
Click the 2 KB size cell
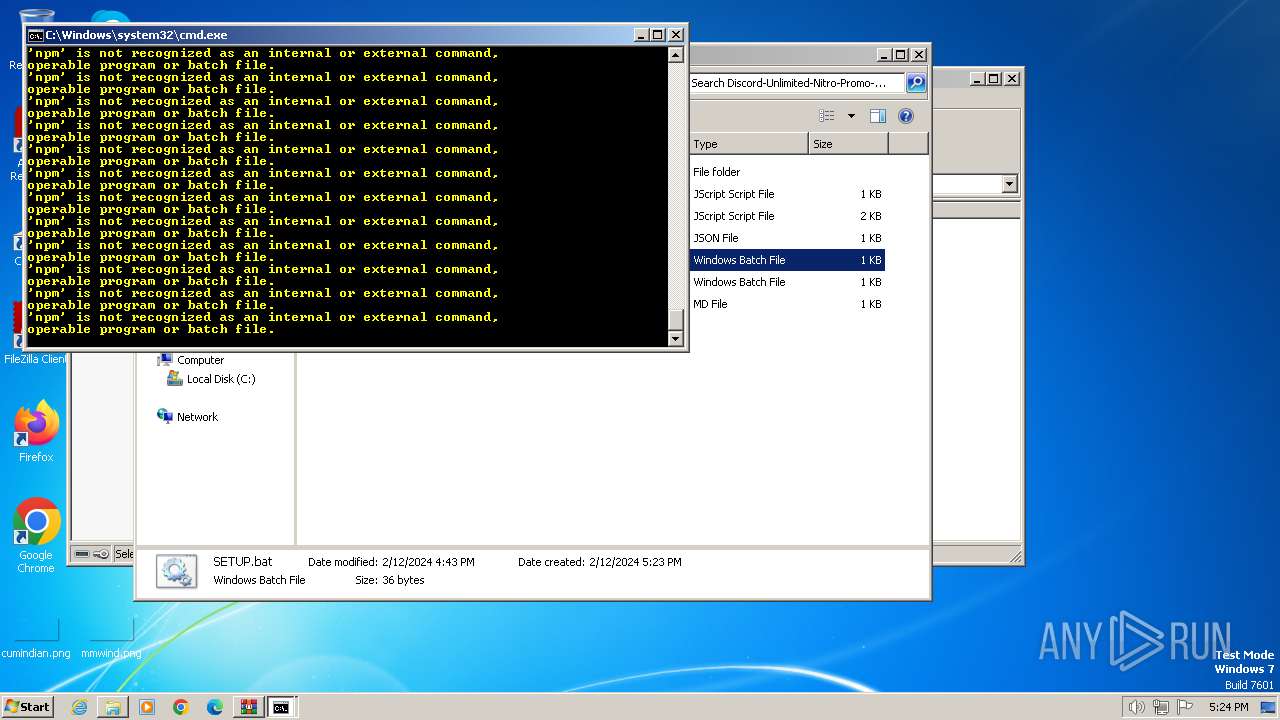point(871,216)
